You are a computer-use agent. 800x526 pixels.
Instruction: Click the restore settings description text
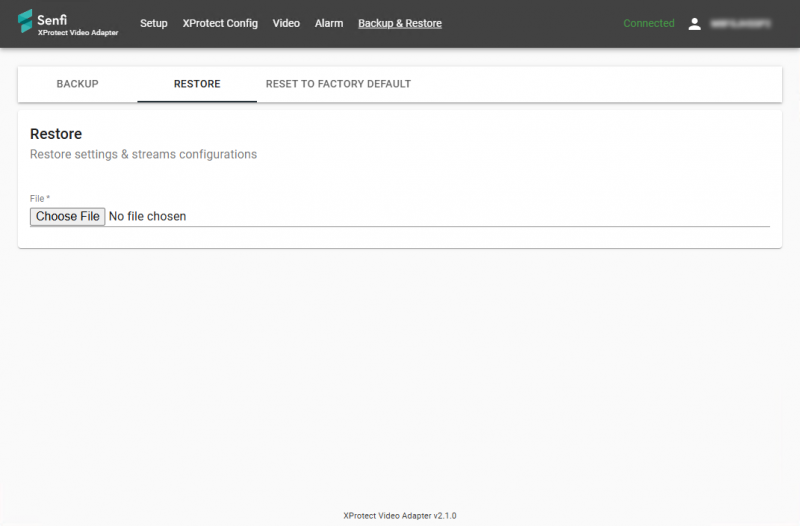143,155
